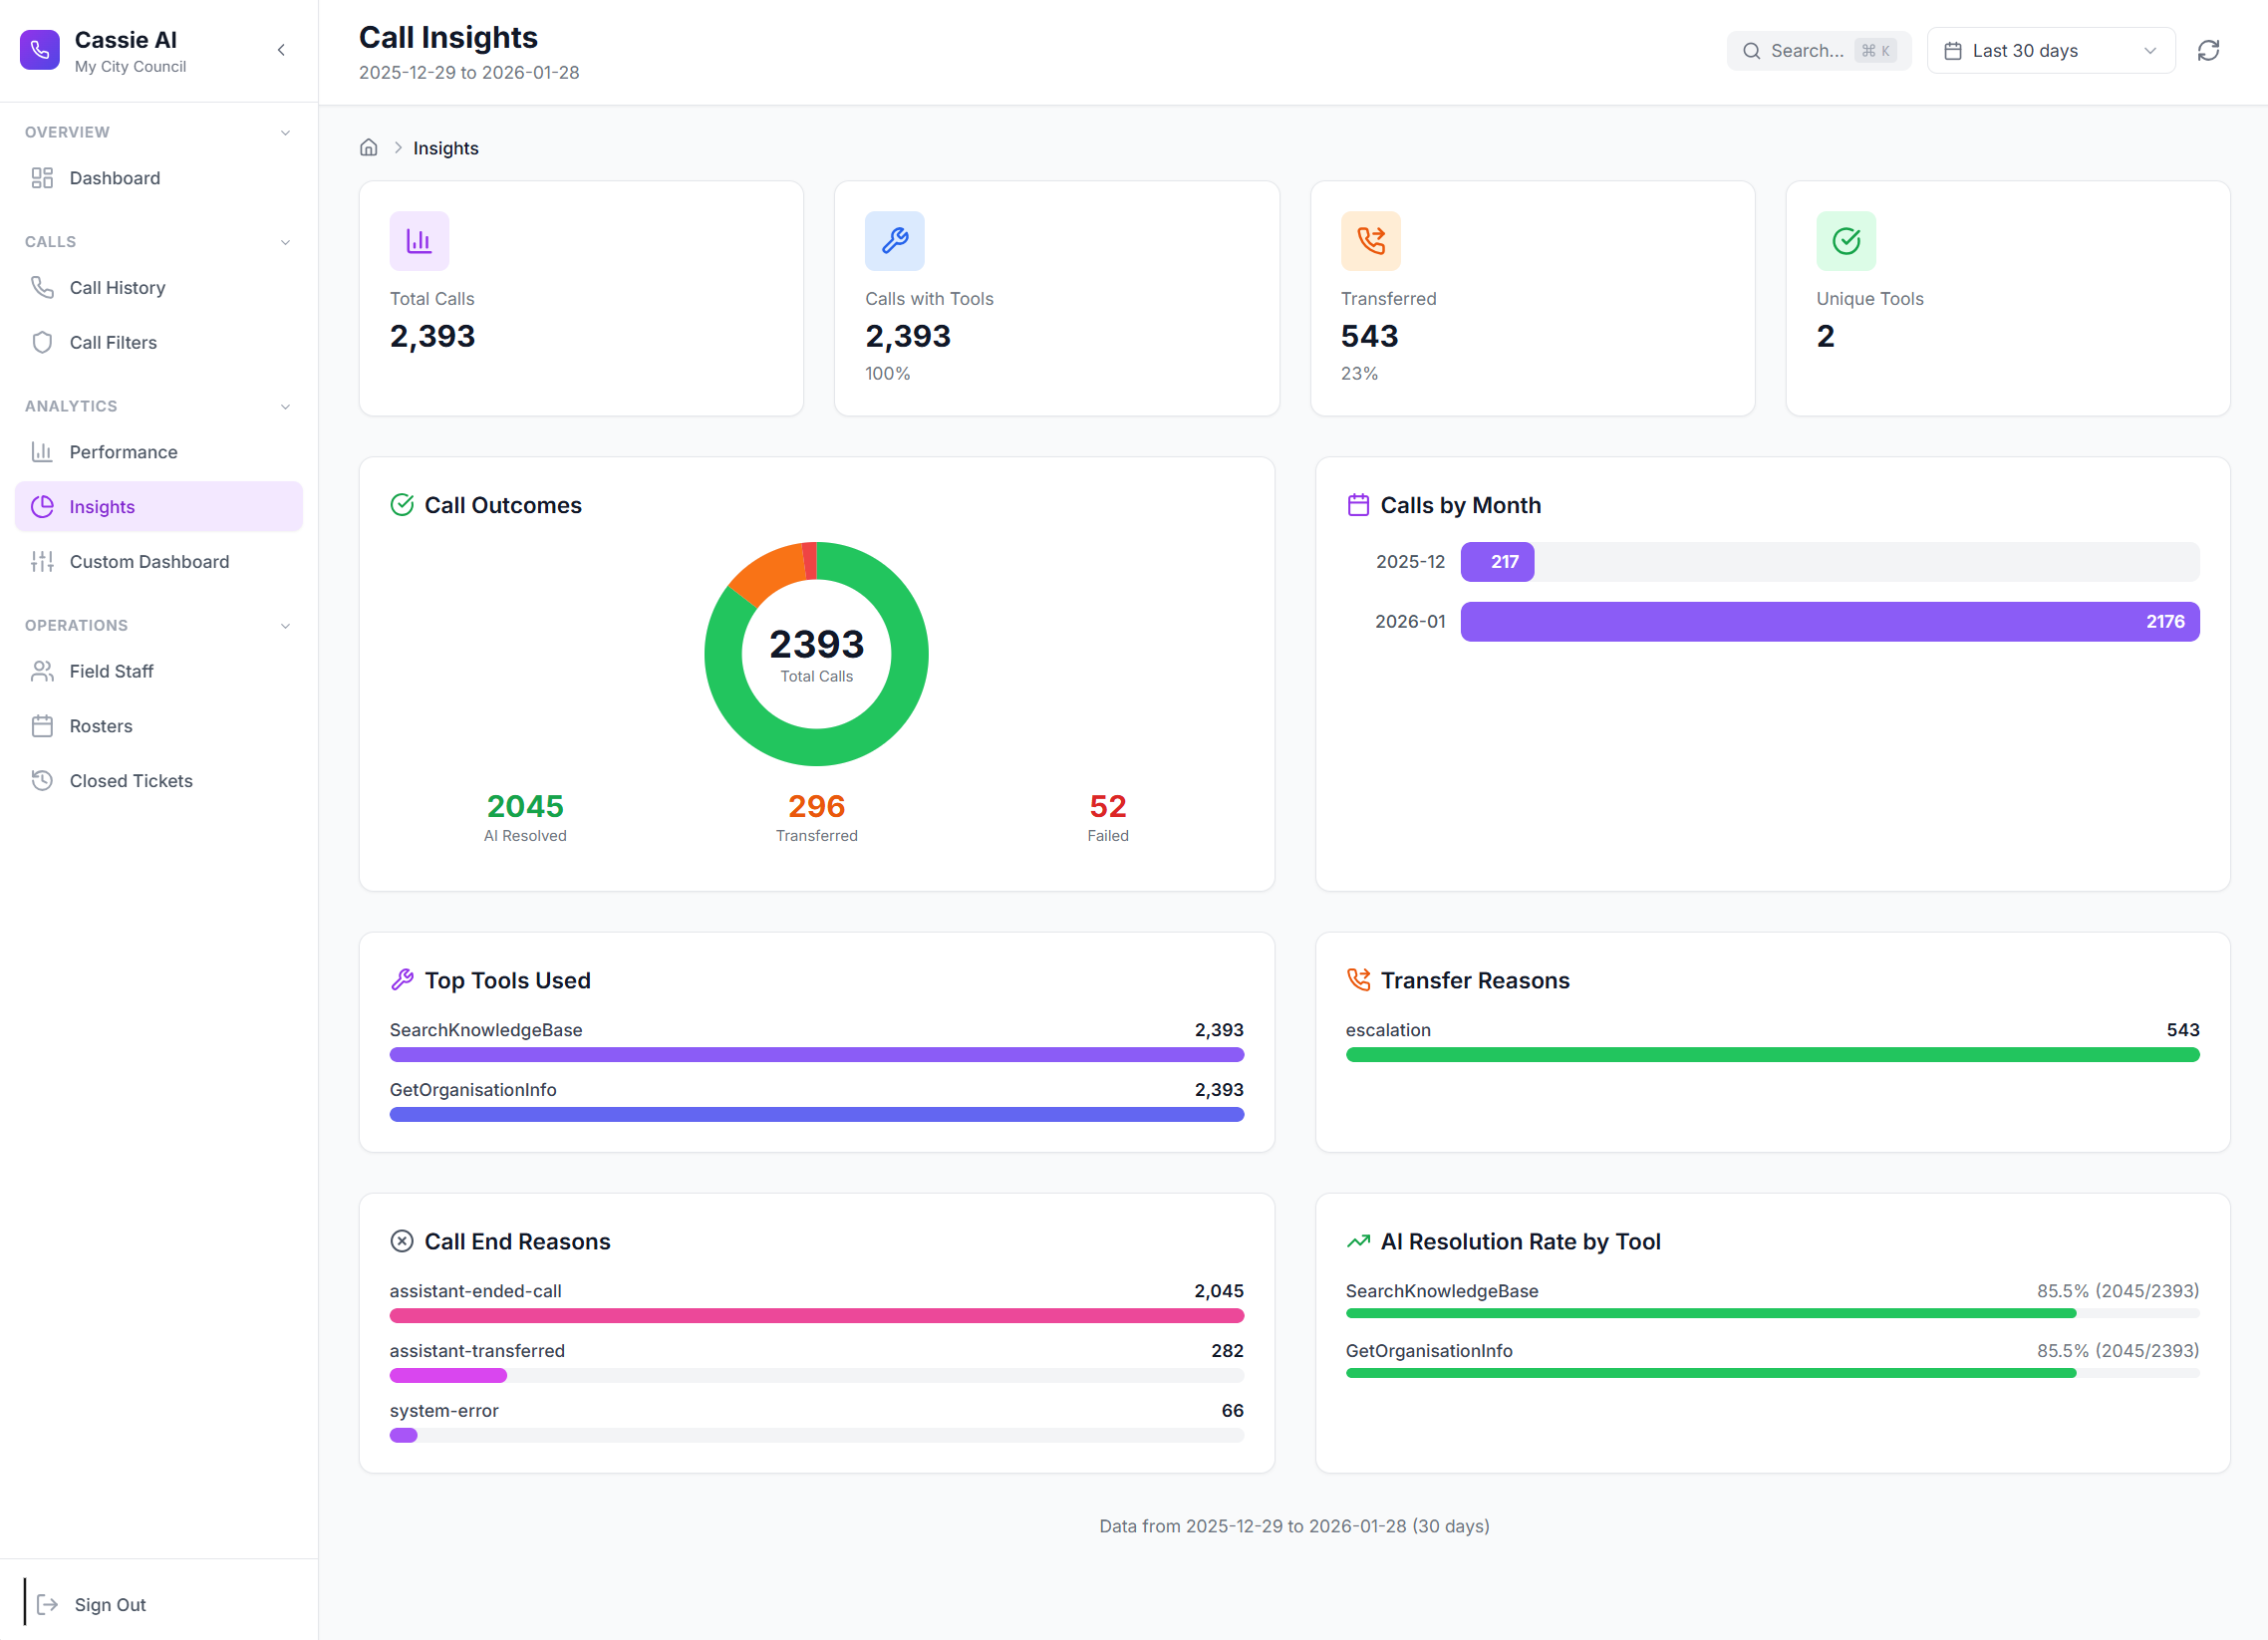
Task: Click the Top Tools Used wrench icon
Action: 402,980
